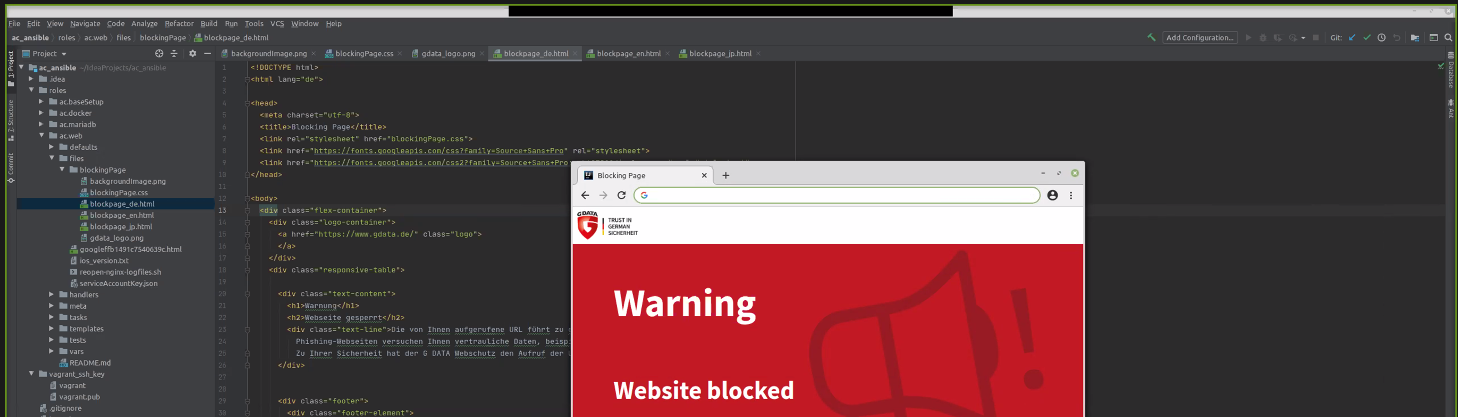Click the Chrome address bar
The width and height of the screenshot is (1458, 417).
pos(840,195)
